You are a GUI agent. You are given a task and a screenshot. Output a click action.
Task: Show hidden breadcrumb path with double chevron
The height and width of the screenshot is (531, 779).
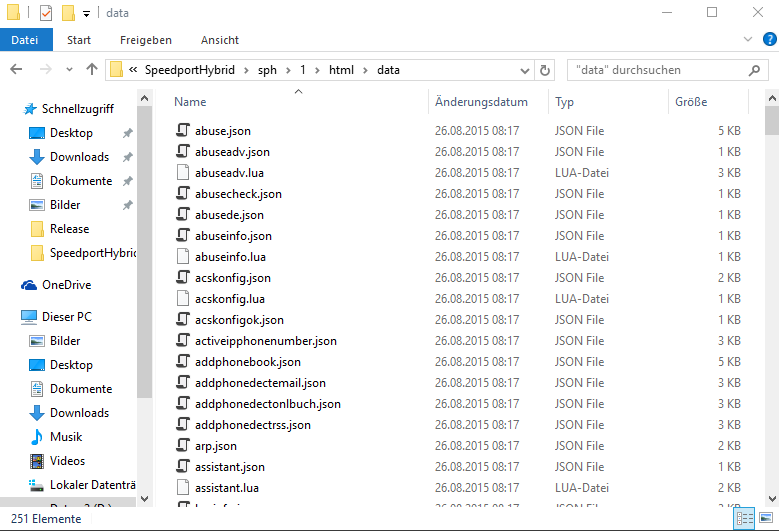click(x=133, y=70)
